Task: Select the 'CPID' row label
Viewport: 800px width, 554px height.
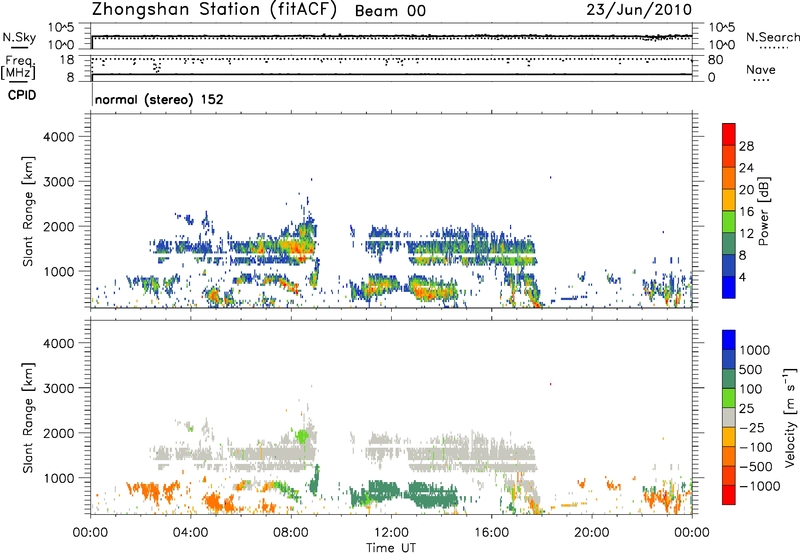Action: click(22, 95)
